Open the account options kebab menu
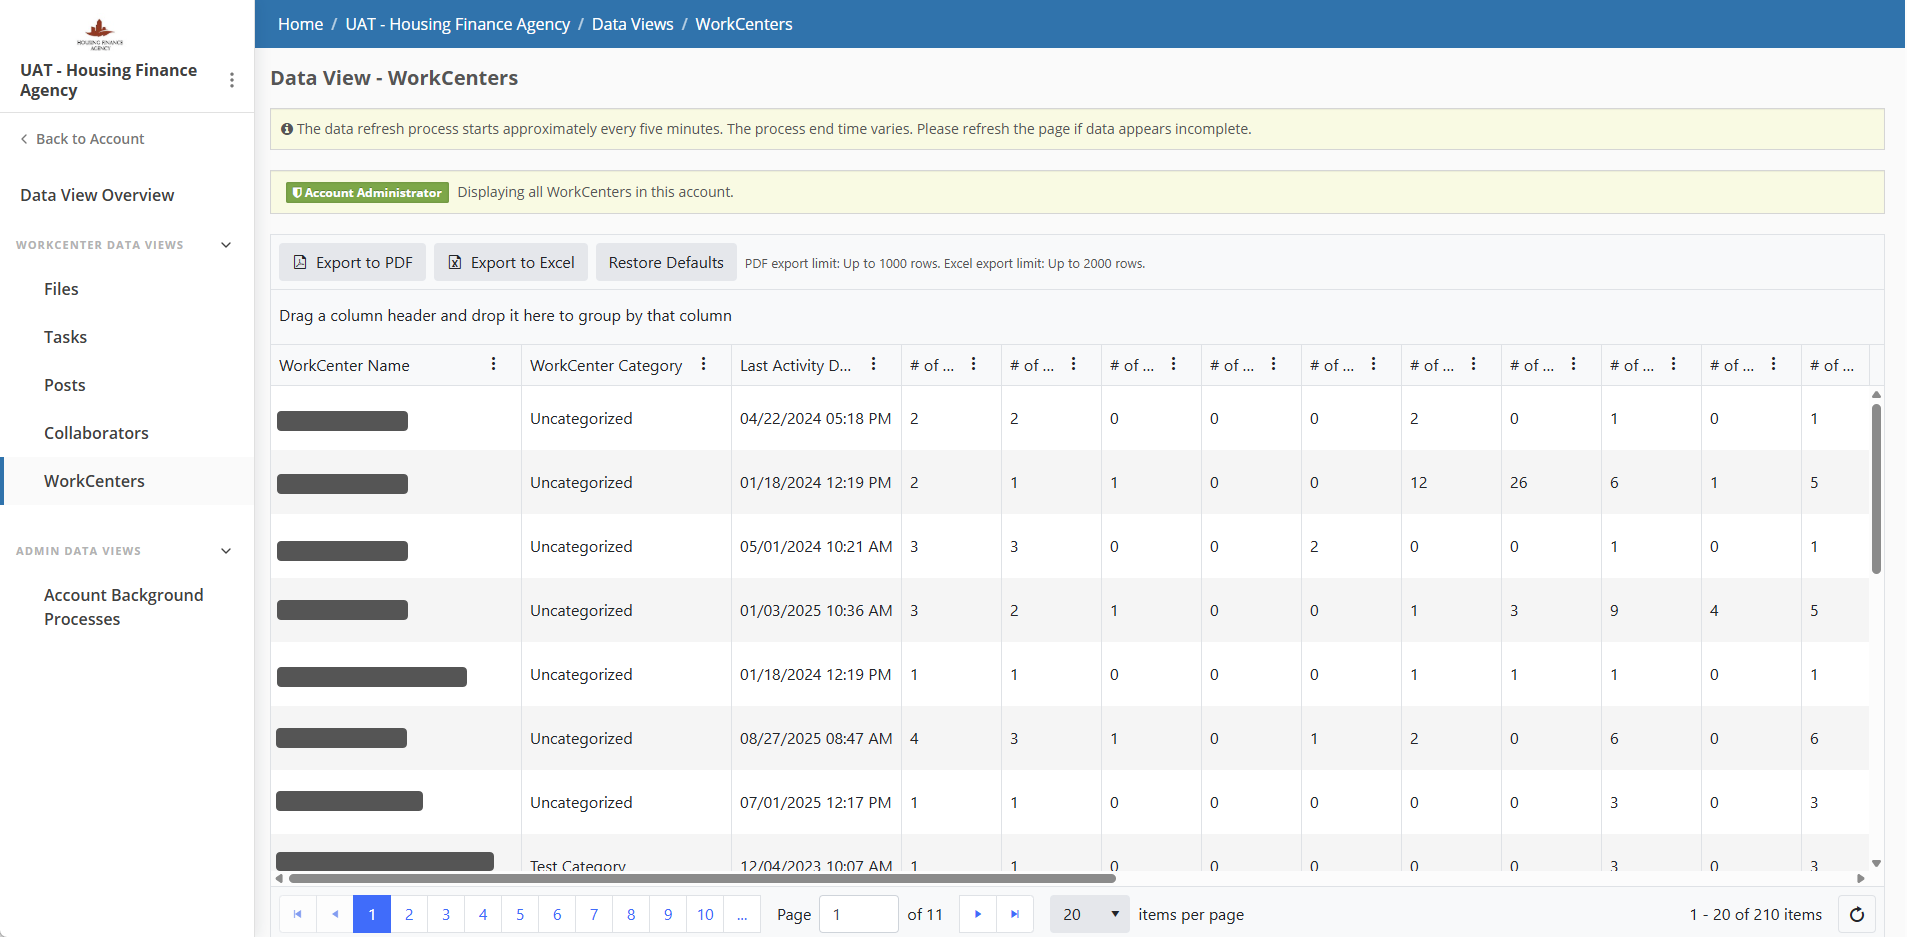 pyautogui.click(x=232, y=80)
